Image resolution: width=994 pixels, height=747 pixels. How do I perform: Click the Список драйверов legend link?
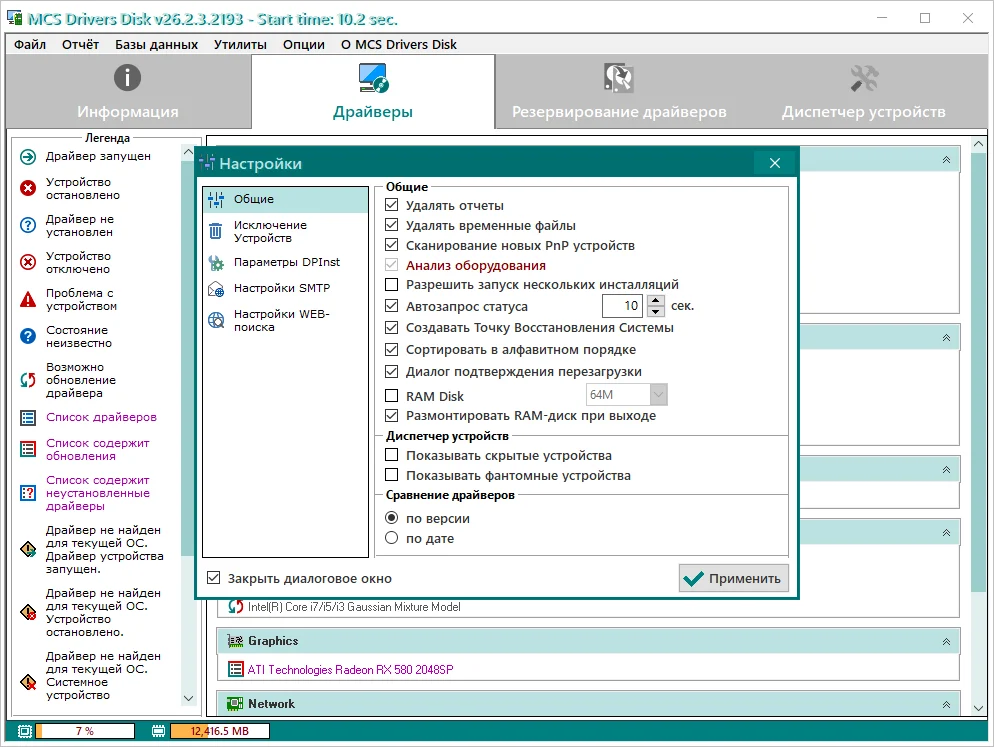[x=101, y=417]
